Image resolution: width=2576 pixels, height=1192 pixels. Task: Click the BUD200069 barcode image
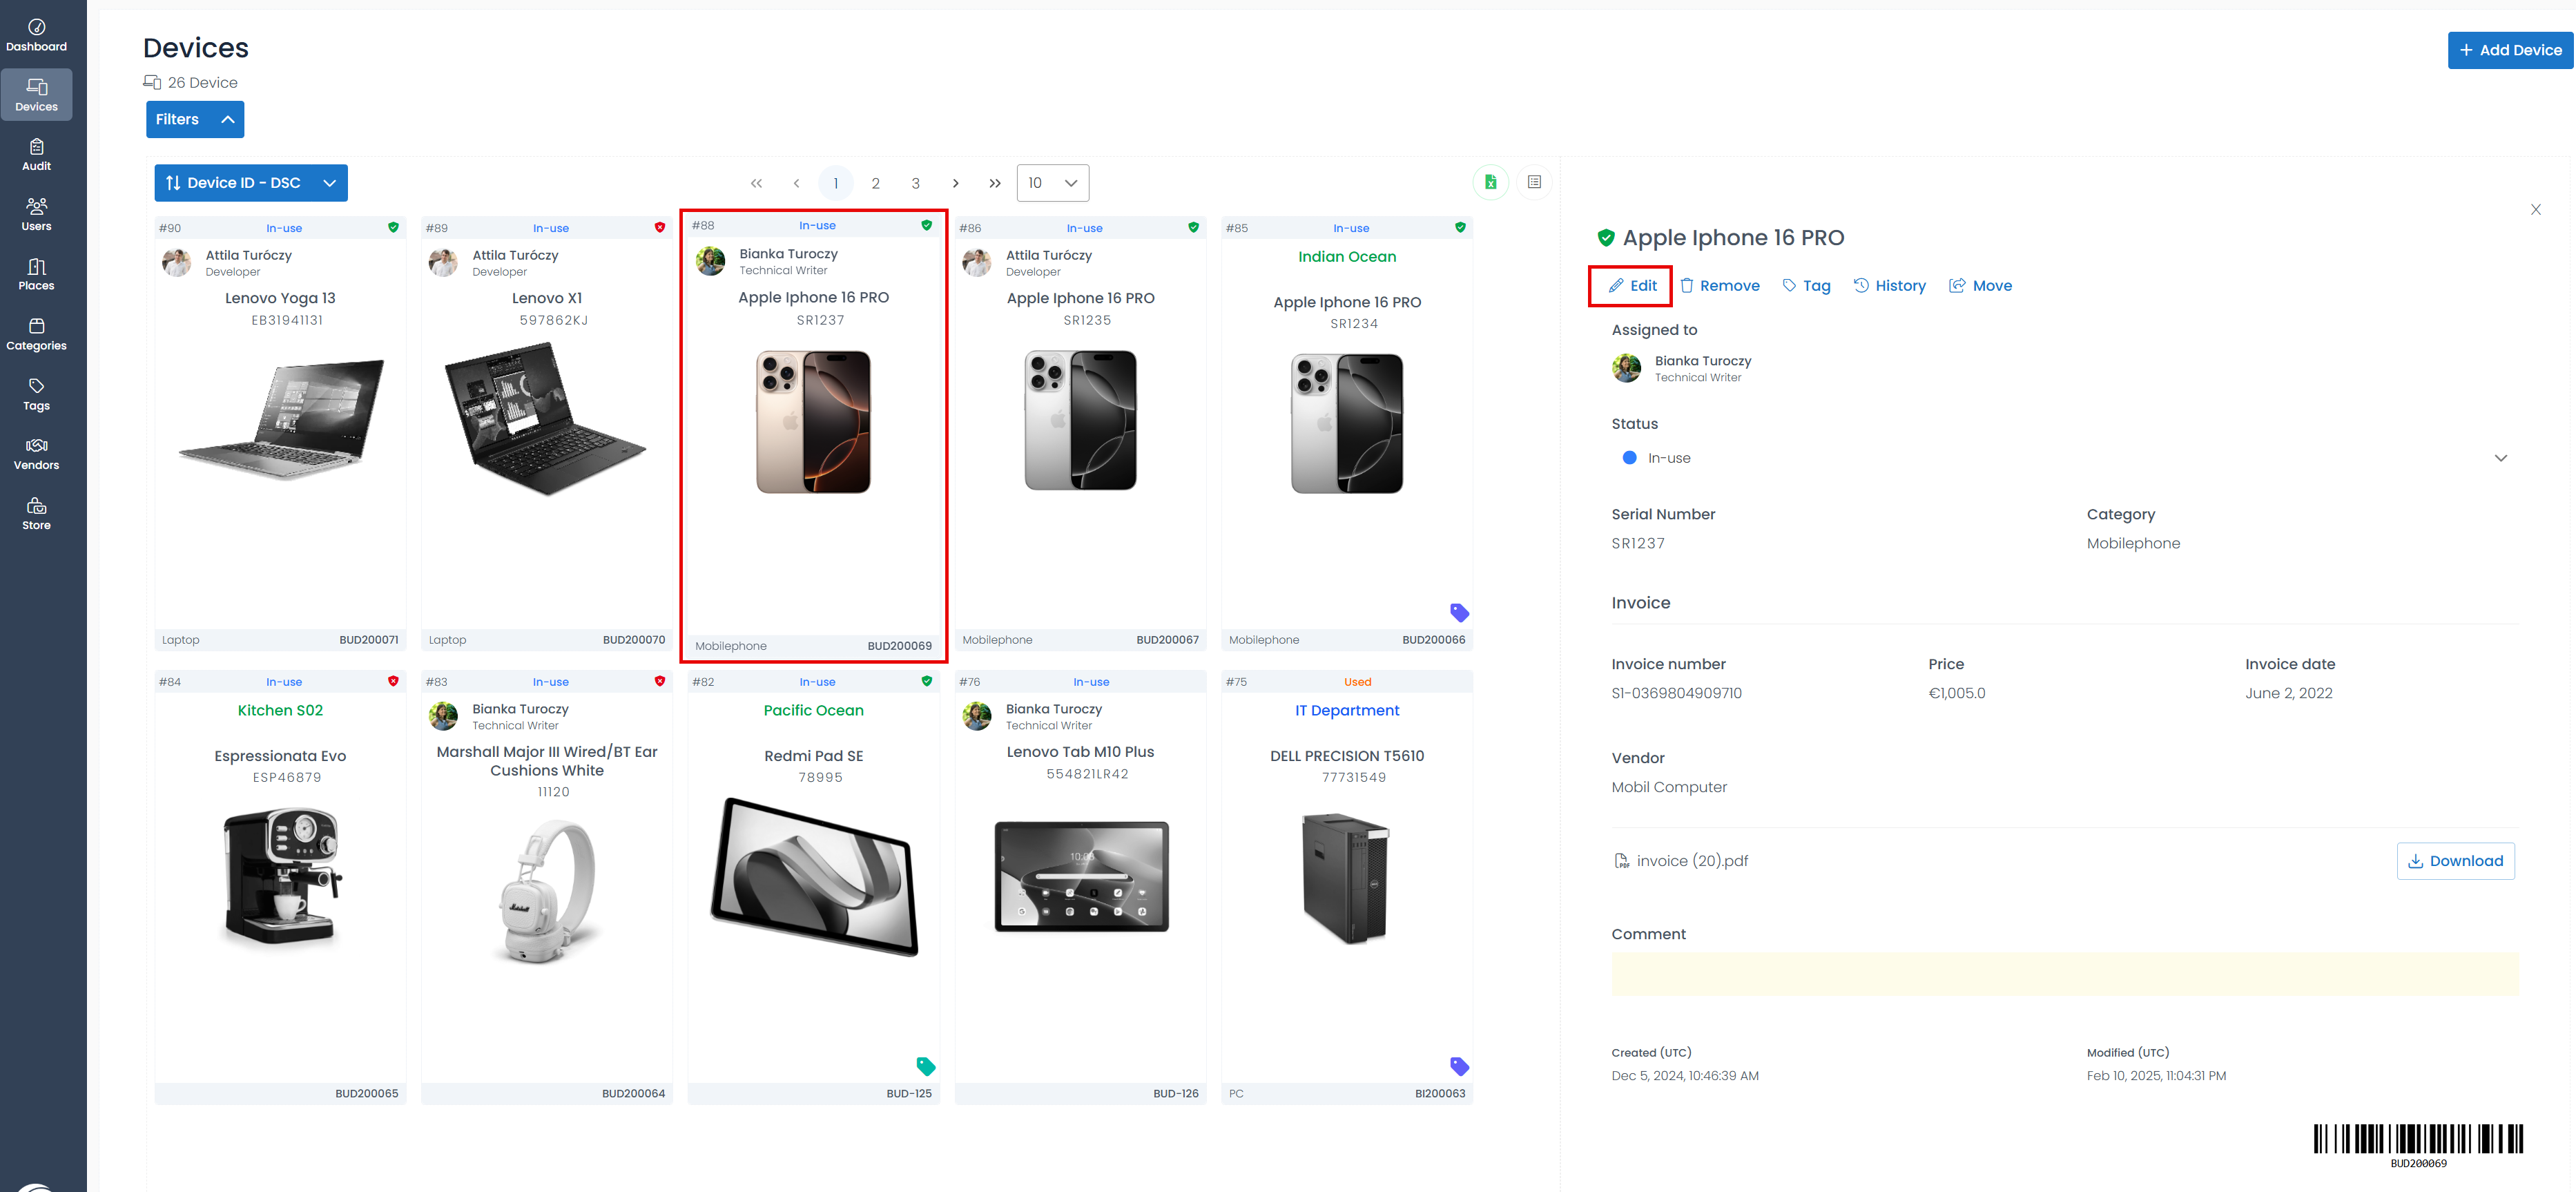(x=2418, y=1145)
